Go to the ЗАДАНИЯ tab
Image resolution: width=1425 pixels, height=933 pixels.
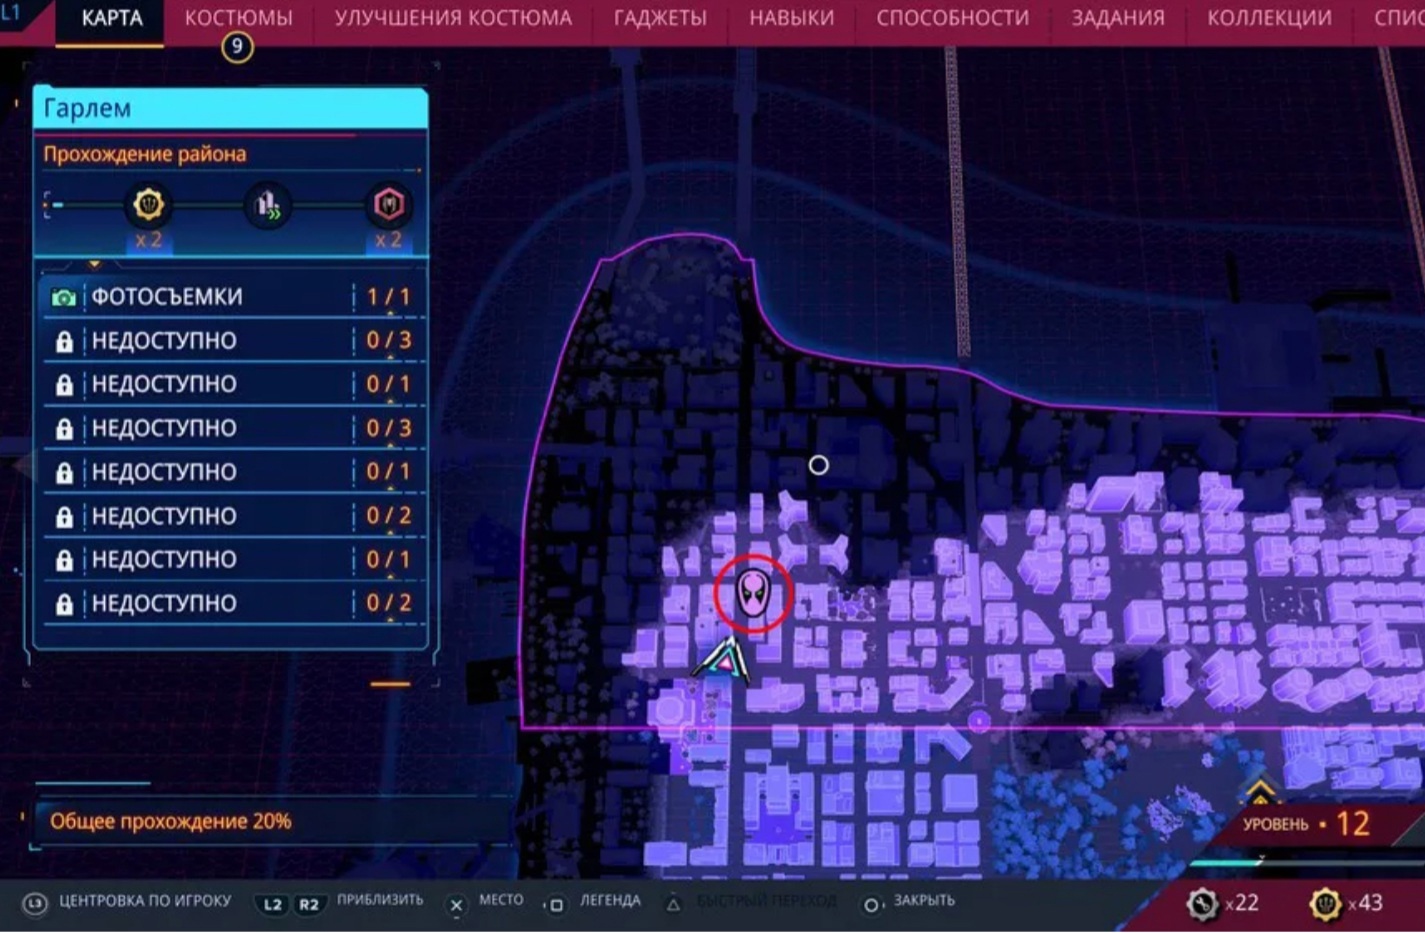point(1117,18)
